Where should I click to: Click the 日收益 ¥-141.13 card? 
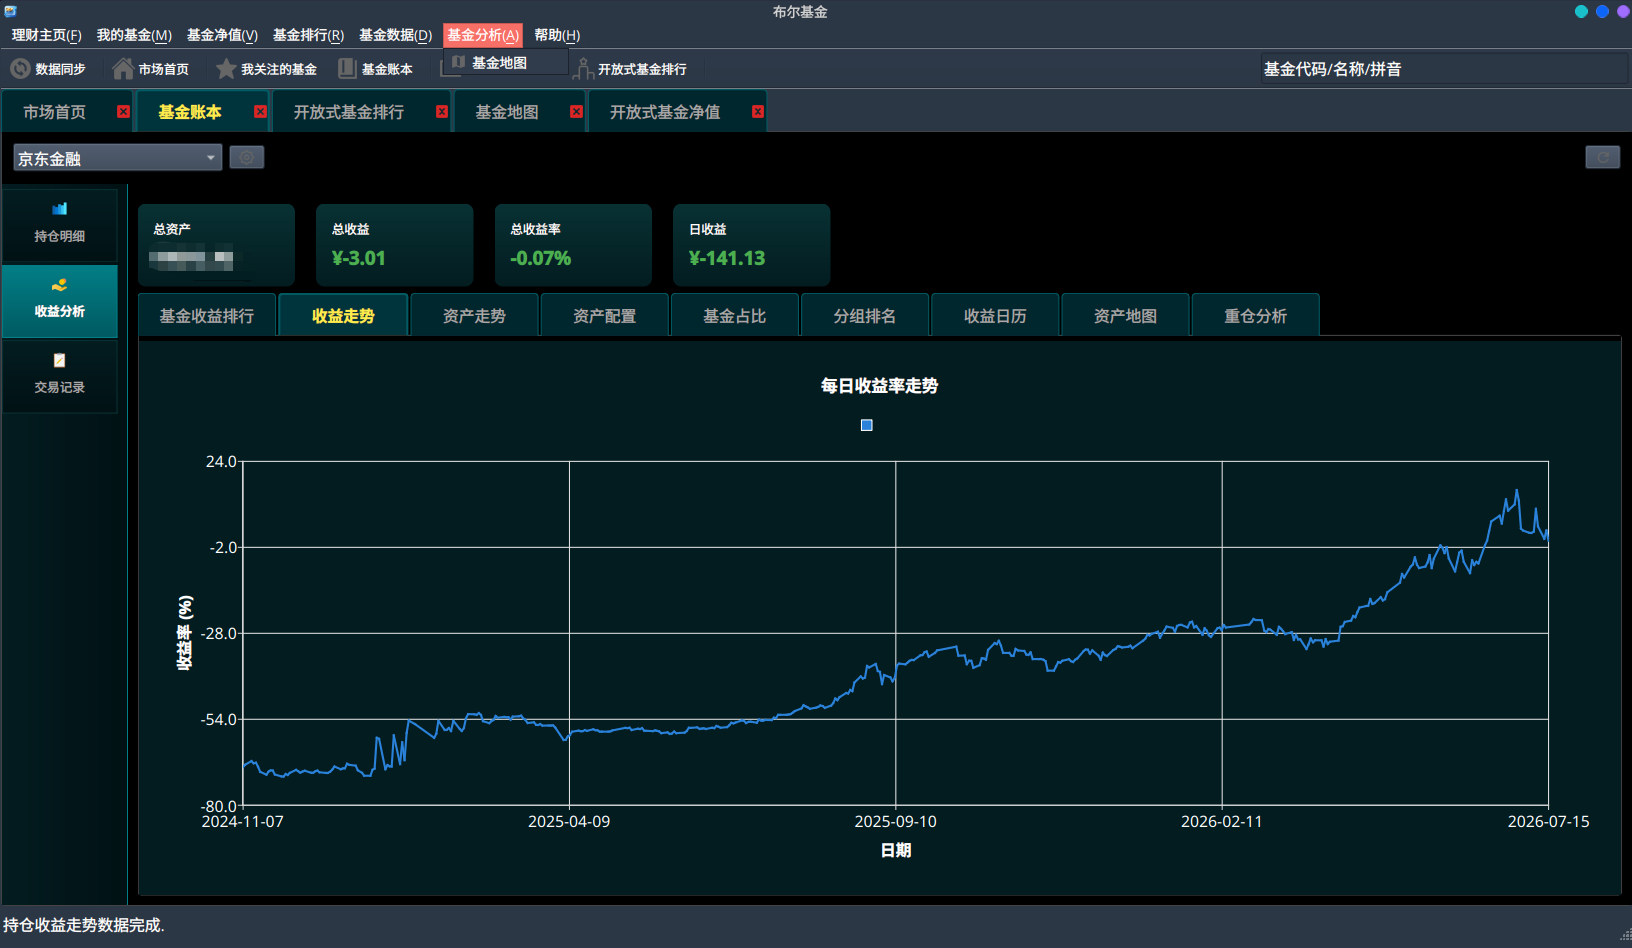(x=751, y=245)
